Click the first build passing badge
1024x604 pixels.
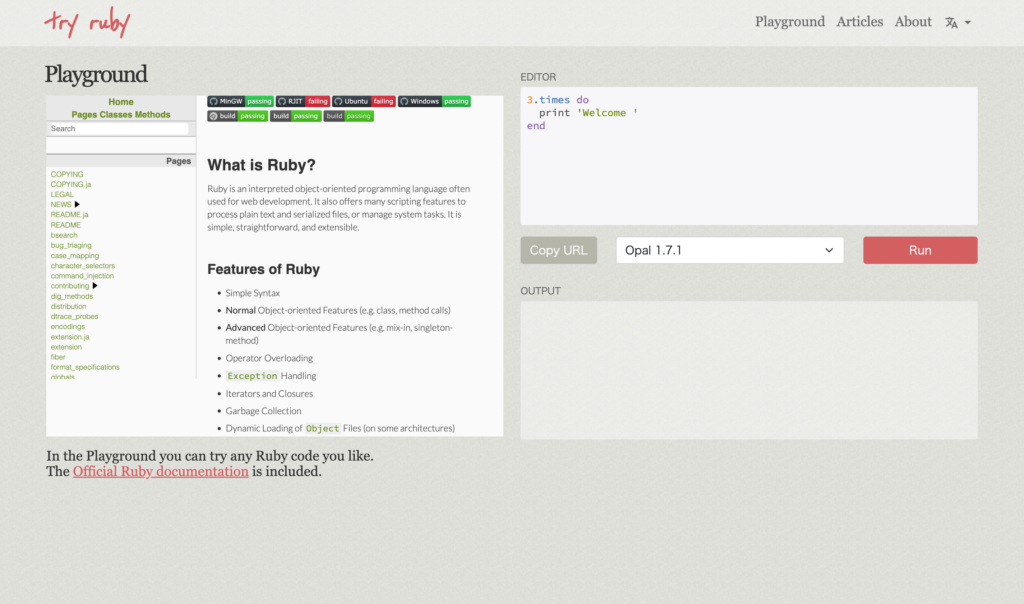click(237, 116)
